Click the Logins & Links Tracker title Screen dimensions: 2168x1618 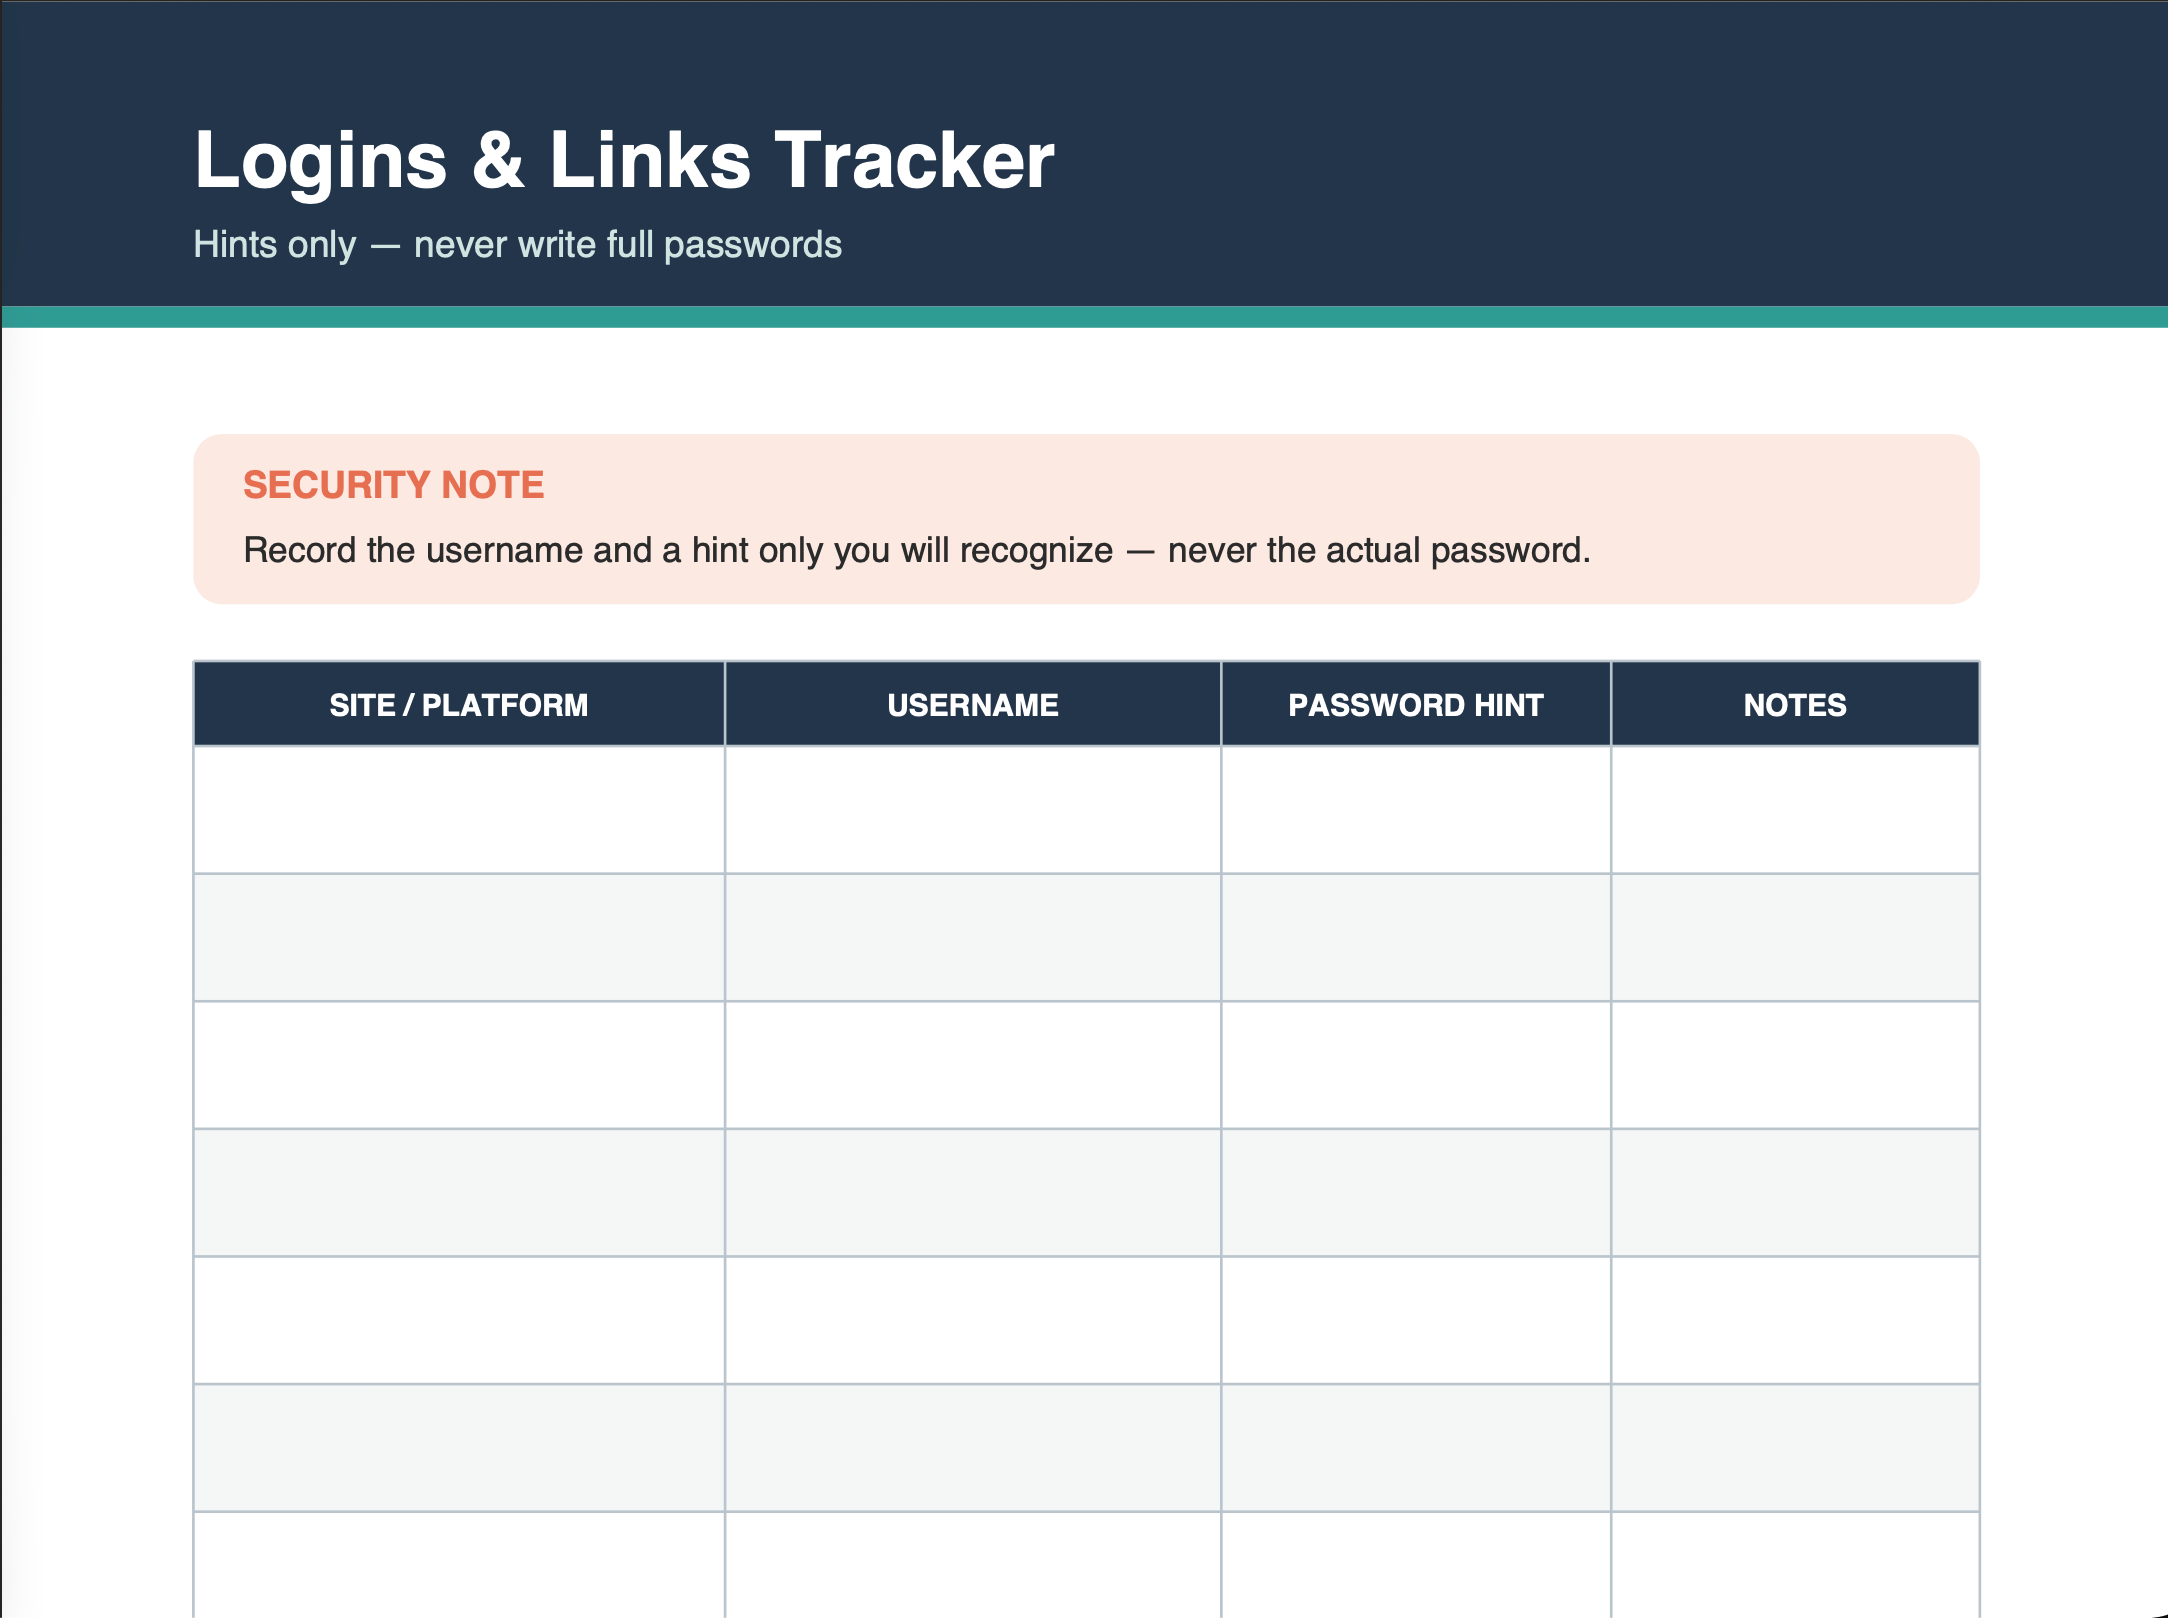click(x=624, y=161)
